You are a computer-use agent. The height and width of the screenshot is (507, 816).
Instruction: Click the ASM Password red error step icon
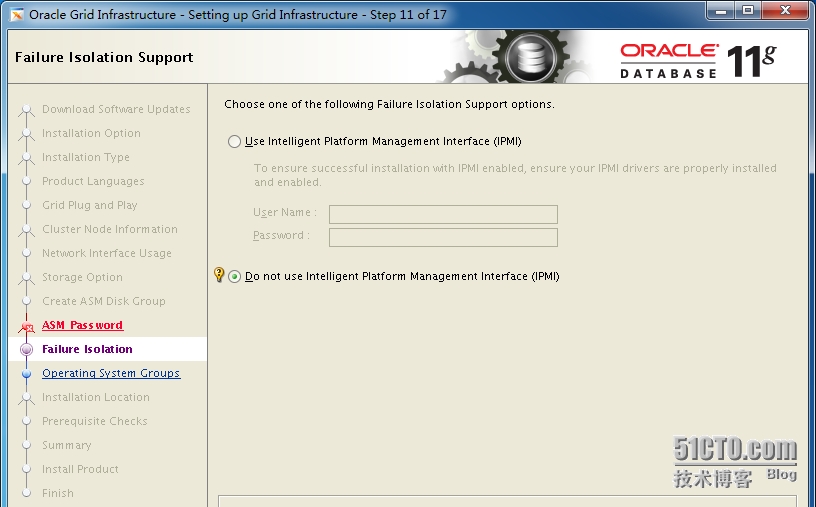(x=27, y=326)
